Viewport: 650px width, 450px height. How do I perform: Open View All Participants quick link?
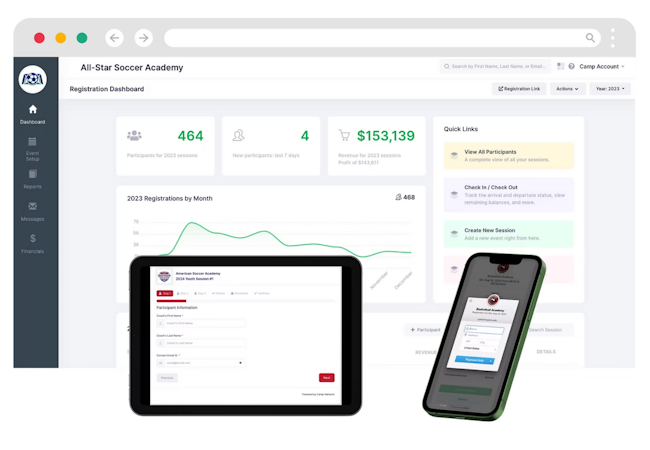pos(509,155)
